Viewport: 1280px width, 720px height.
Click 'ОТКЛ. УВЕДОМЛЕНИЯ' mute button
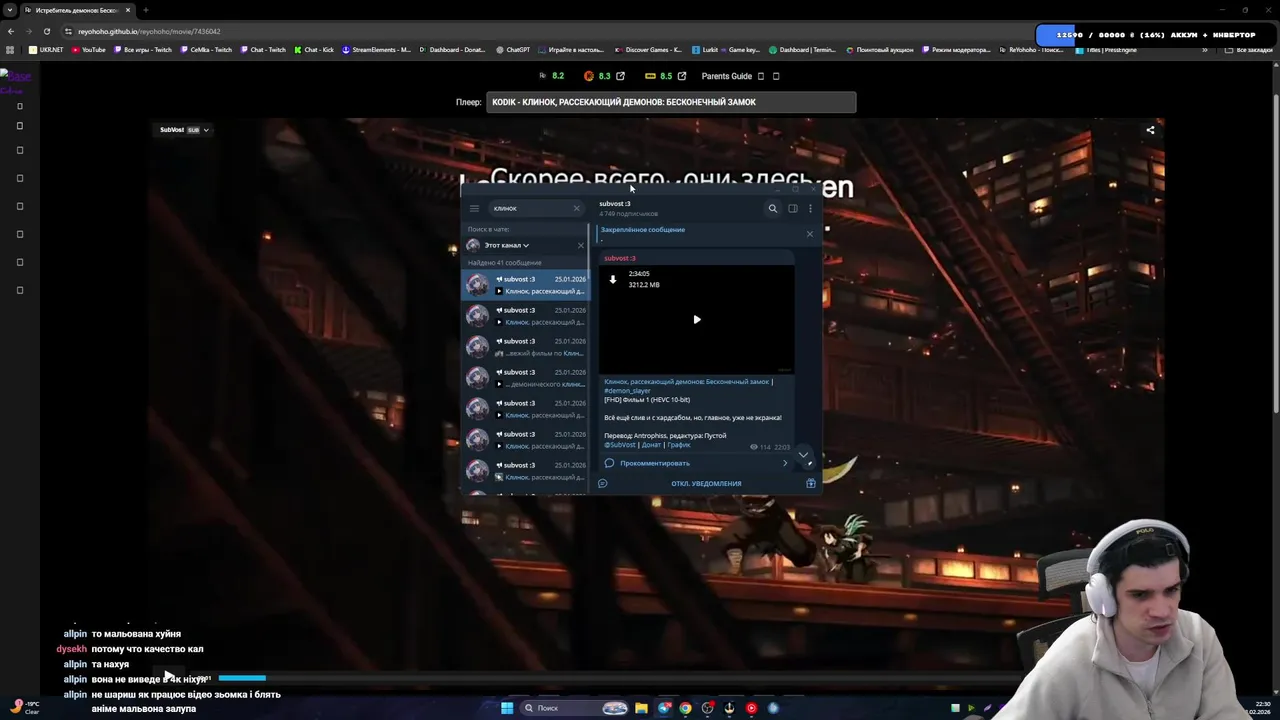pyautogui.click(x=706, y=484)
